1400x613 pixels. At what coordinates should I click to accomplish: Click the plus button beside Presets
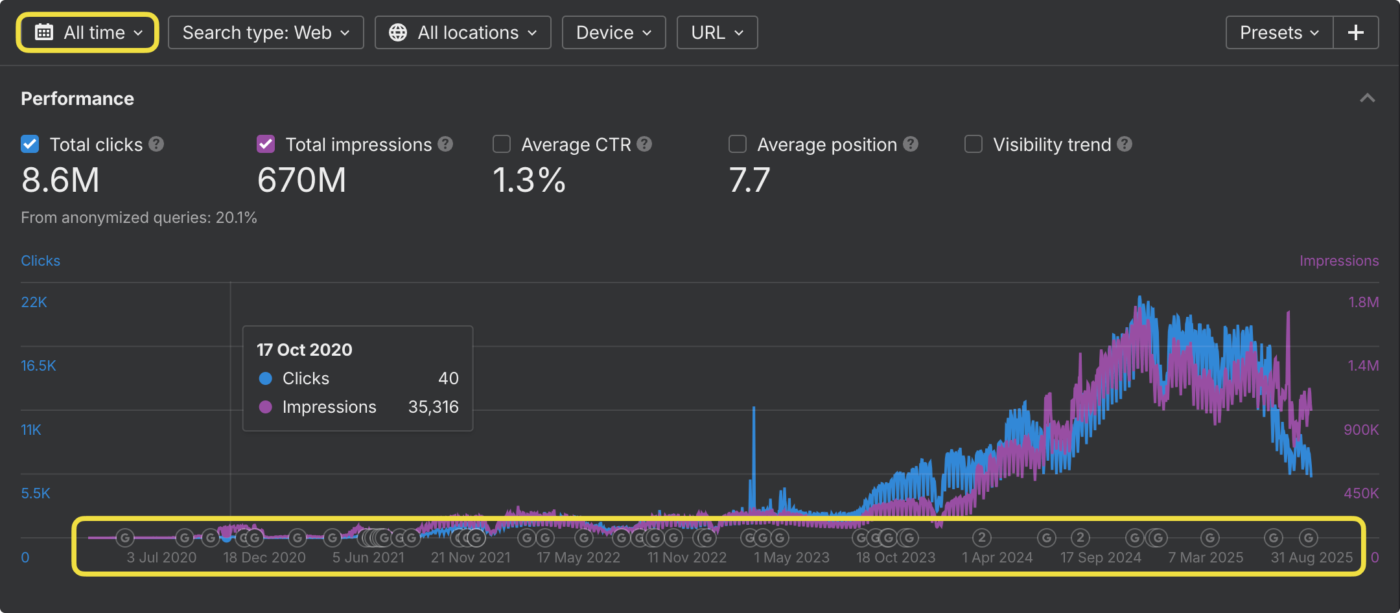click(x=1356, y=32)
